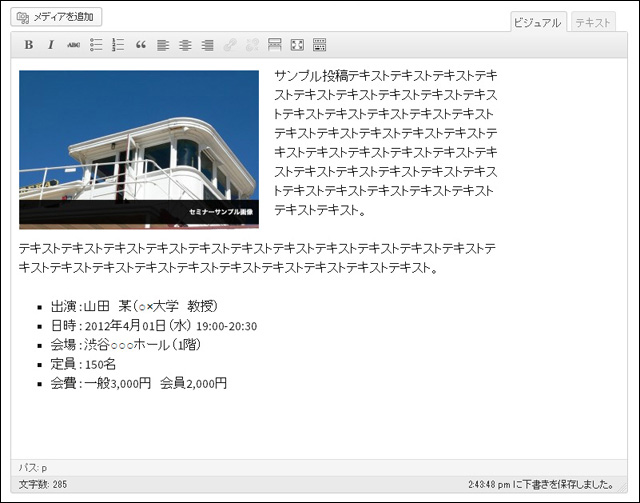Click the 会費：一般3,000円 list item
The image size is (640, 503).
(139, 383)
